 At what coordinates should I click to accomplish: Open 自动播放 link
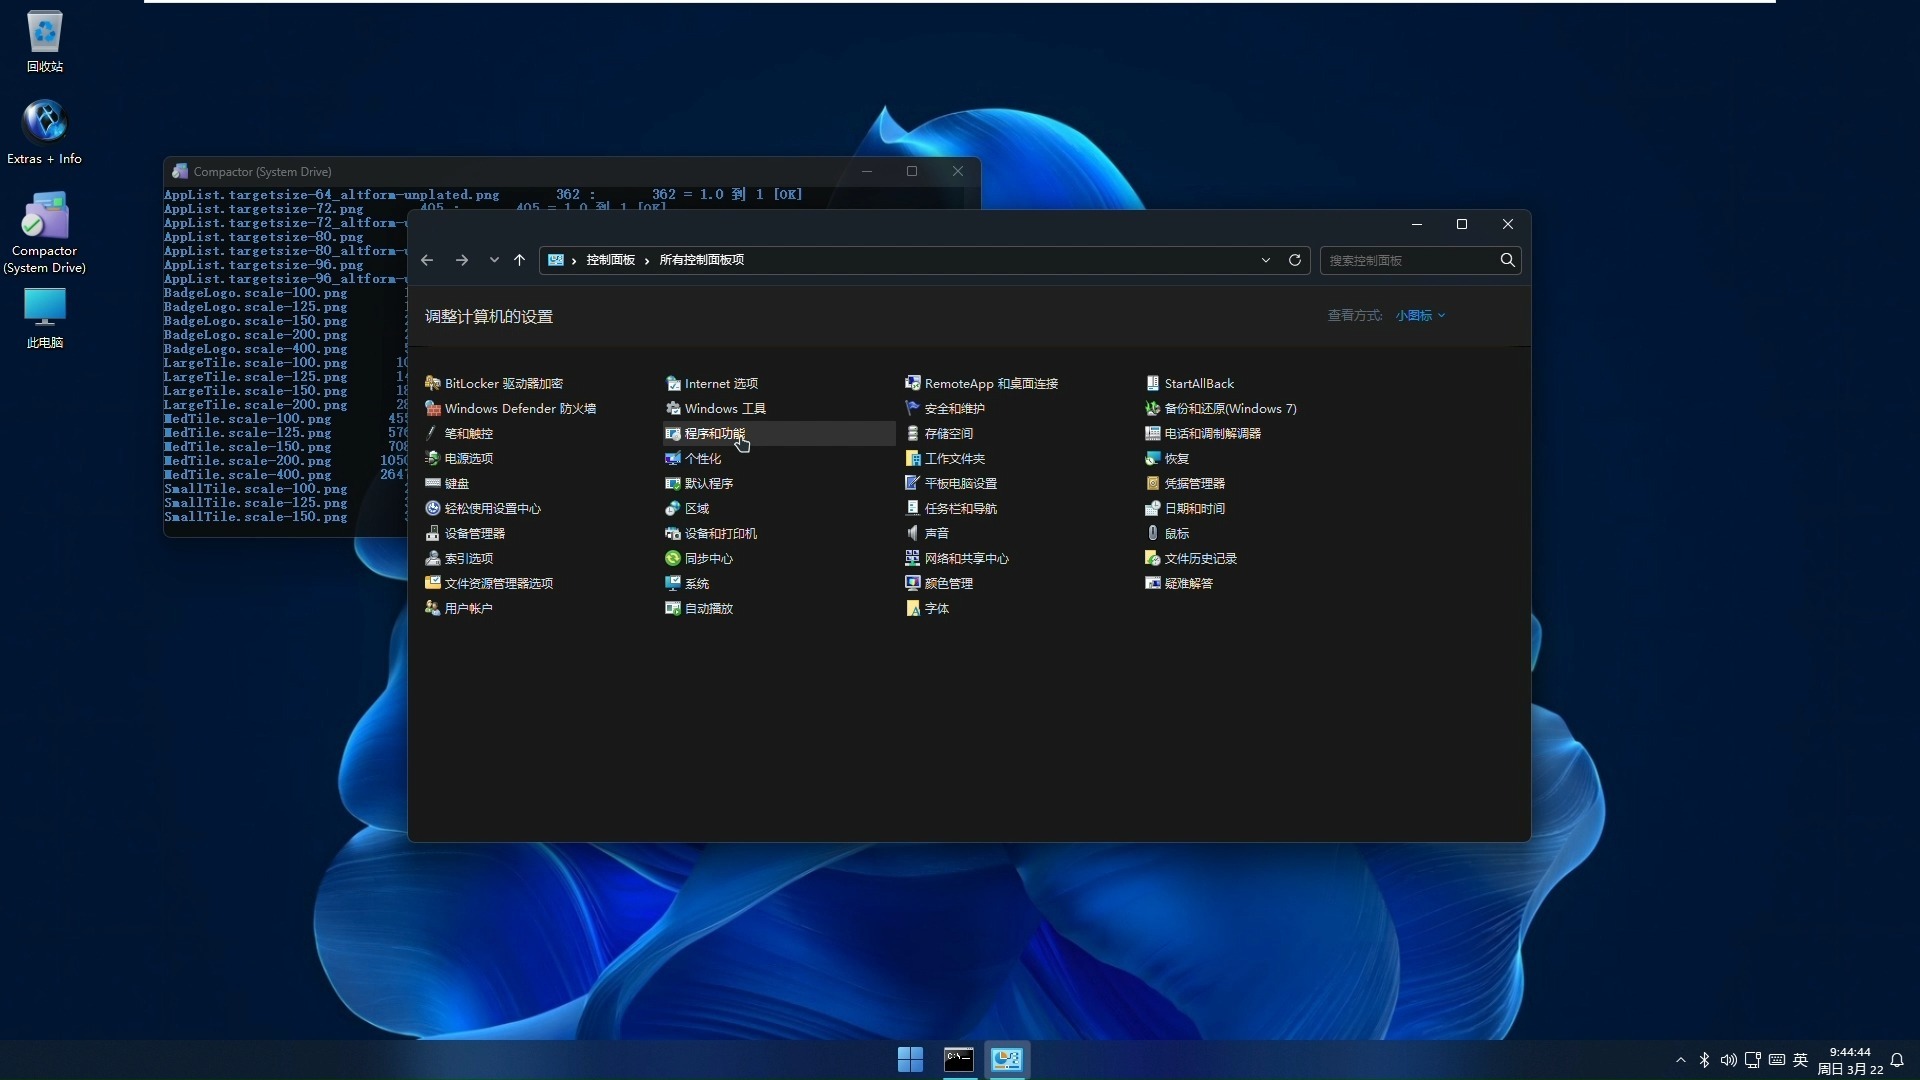point(709,609)
